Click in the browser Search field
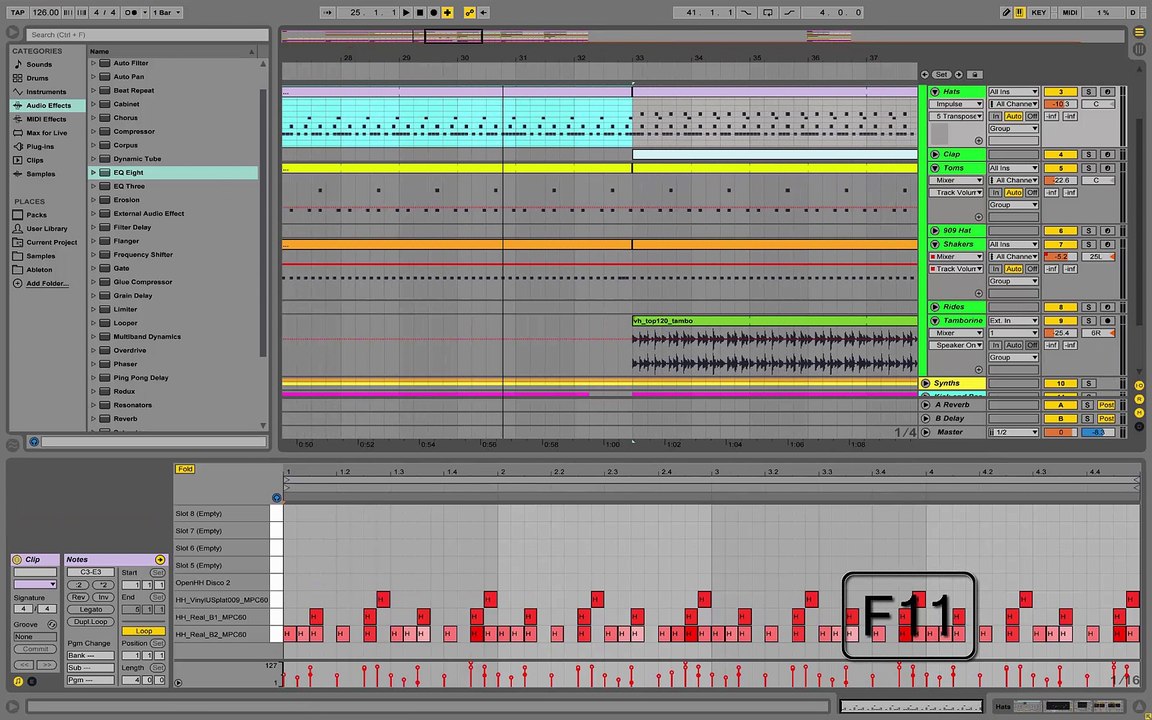 (148, 35)
